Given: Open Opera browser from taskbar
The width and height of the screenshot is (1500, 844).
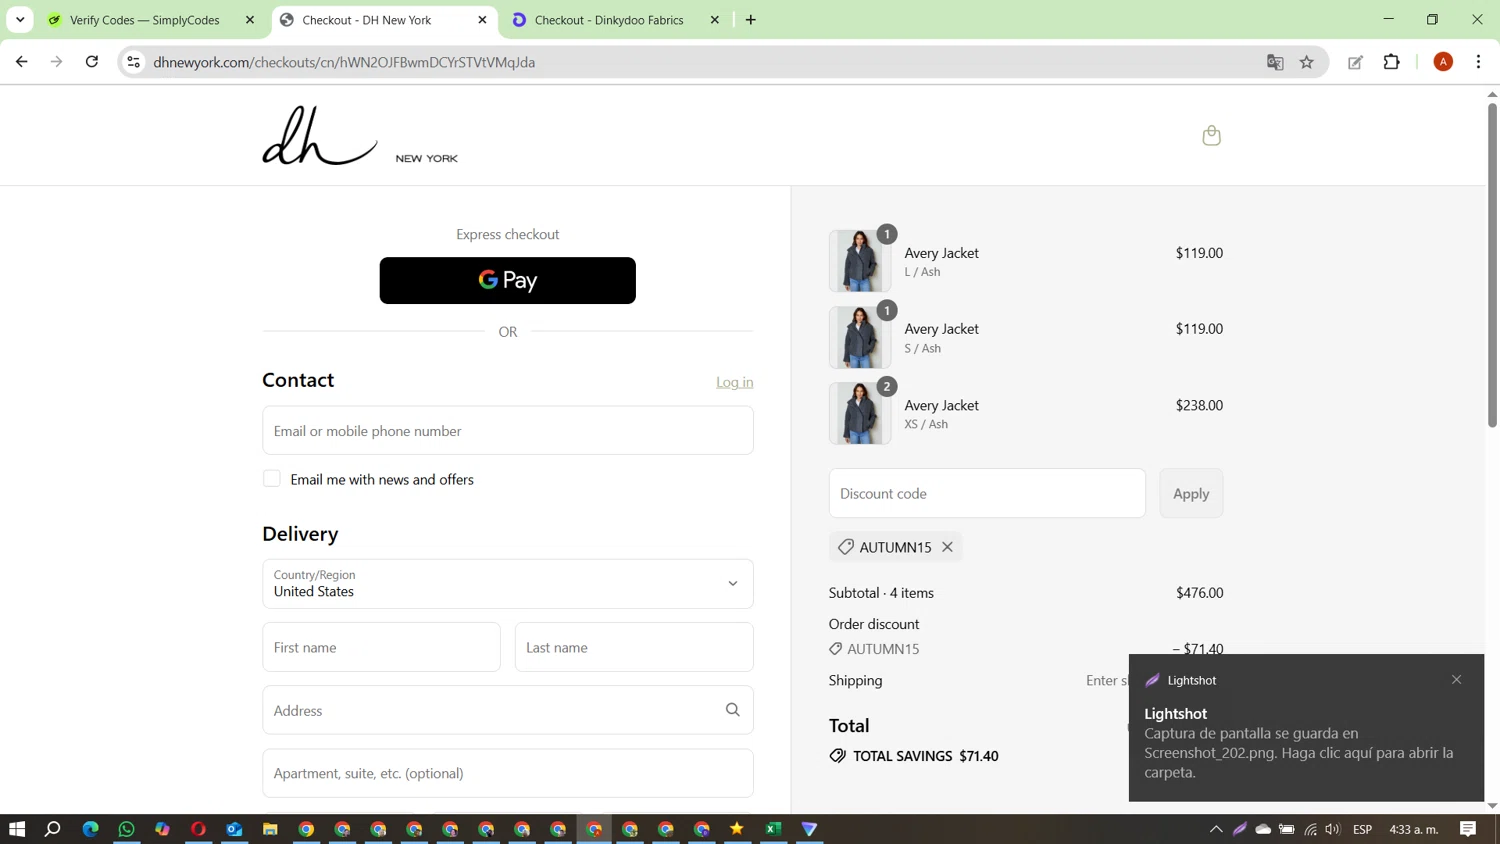Looking at the screenshot, I should click(198, 829).
